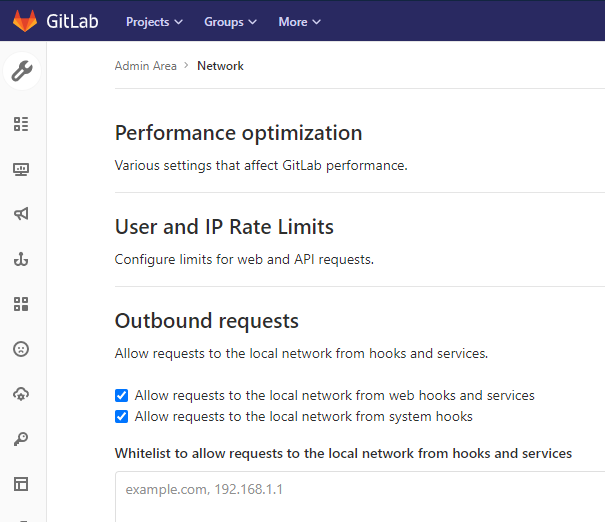
Task: Click the GitLab fox logo
Action: point(23,21)
